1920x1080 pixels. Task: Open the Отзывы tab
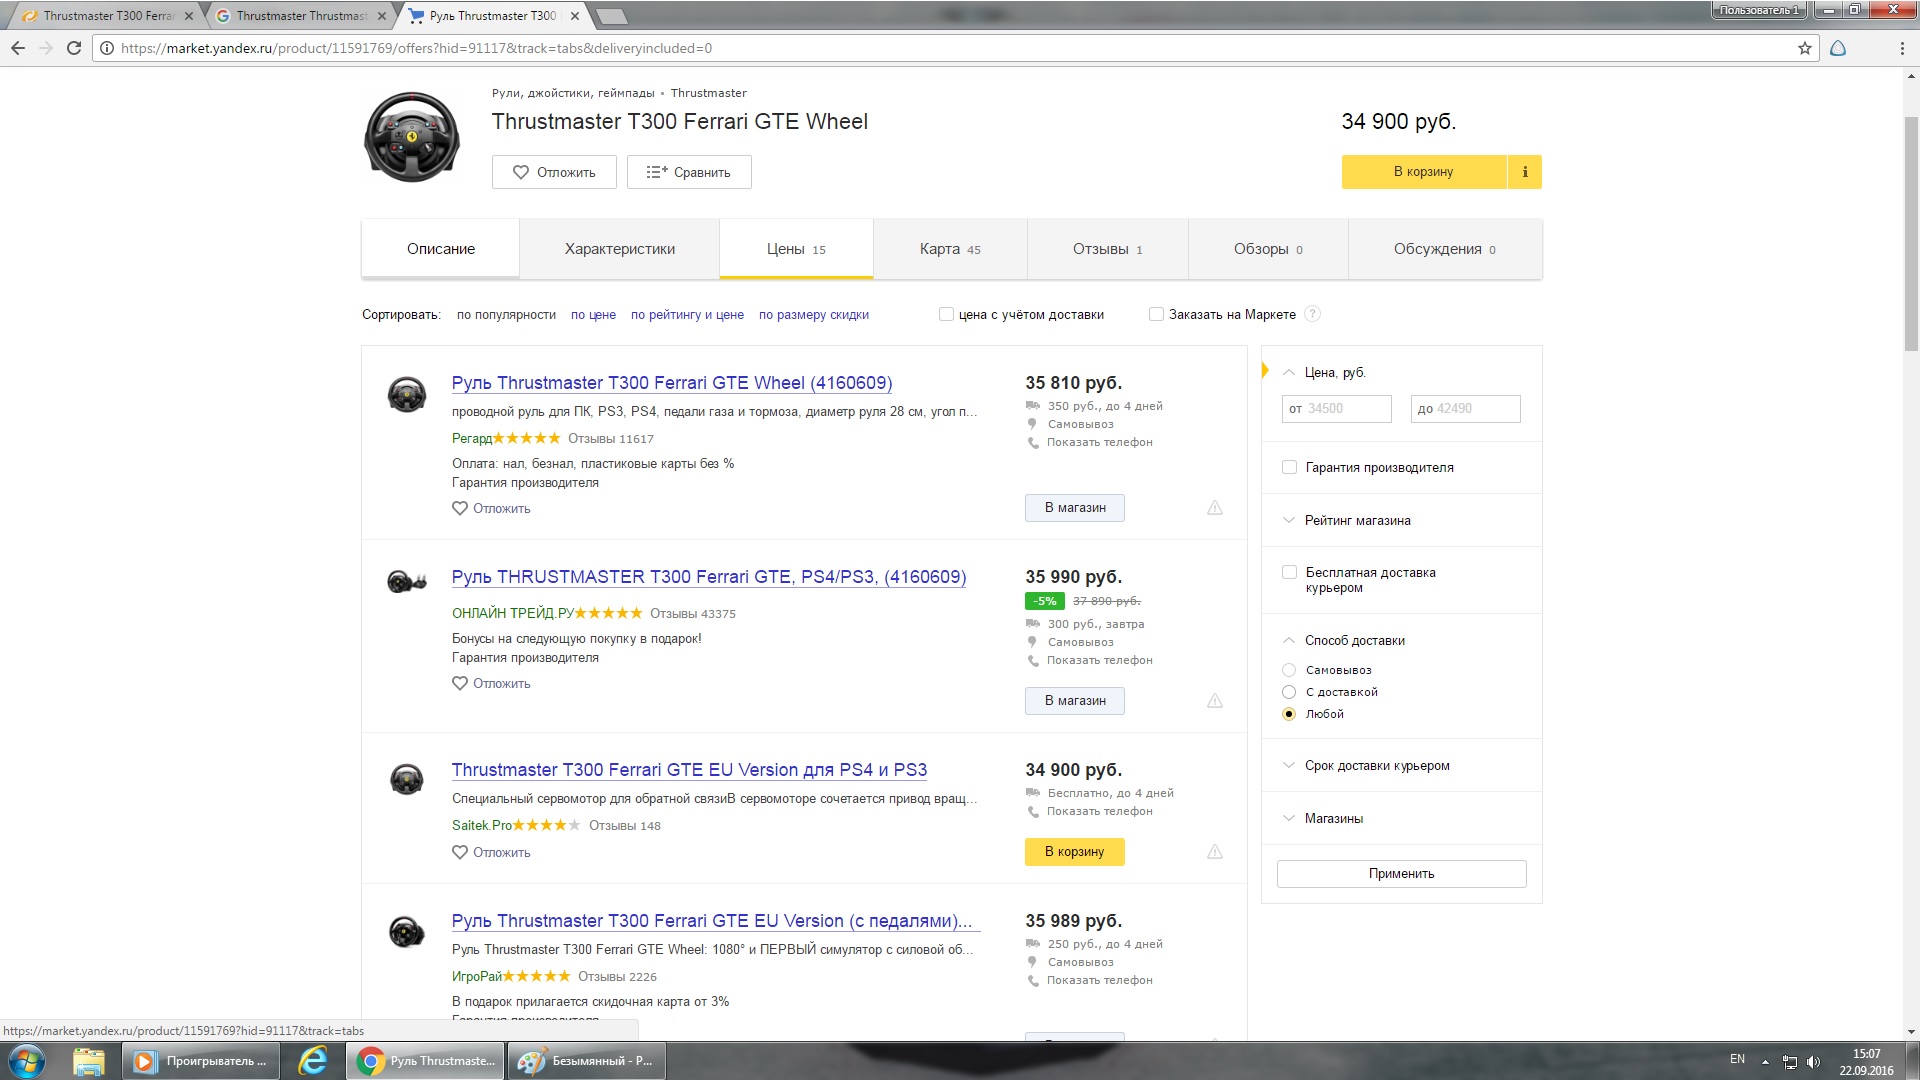pyautogui.click(x=1106, y=249)
